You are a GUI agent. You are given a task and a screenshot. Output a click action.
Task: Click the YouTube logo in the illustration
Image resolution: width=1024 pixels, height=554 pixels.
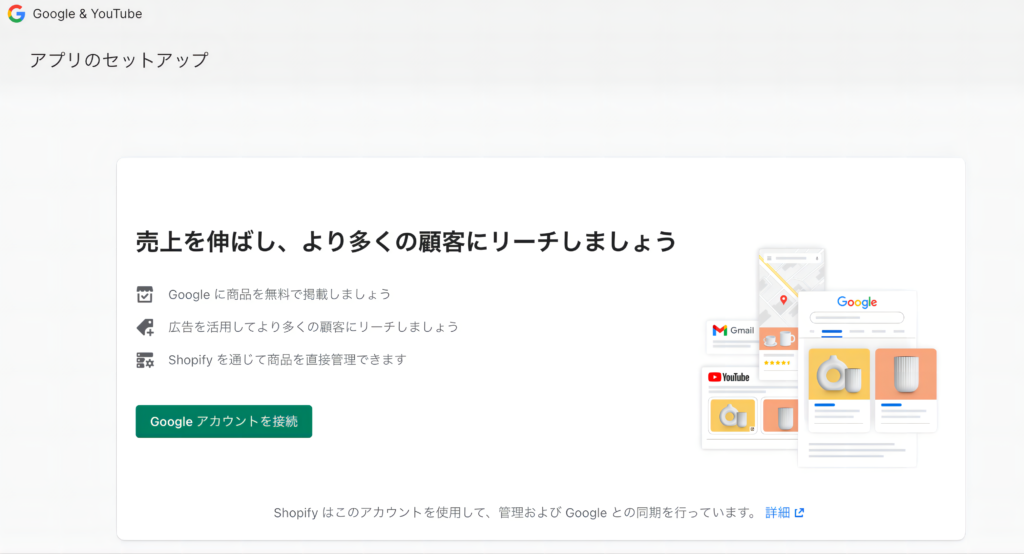pyautogui.click(x=729, y=377)
